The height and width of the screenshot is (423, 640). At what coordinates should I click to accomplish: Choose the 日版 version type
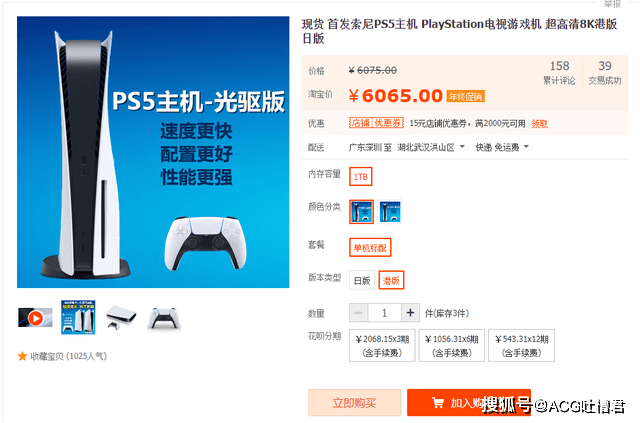362,281
